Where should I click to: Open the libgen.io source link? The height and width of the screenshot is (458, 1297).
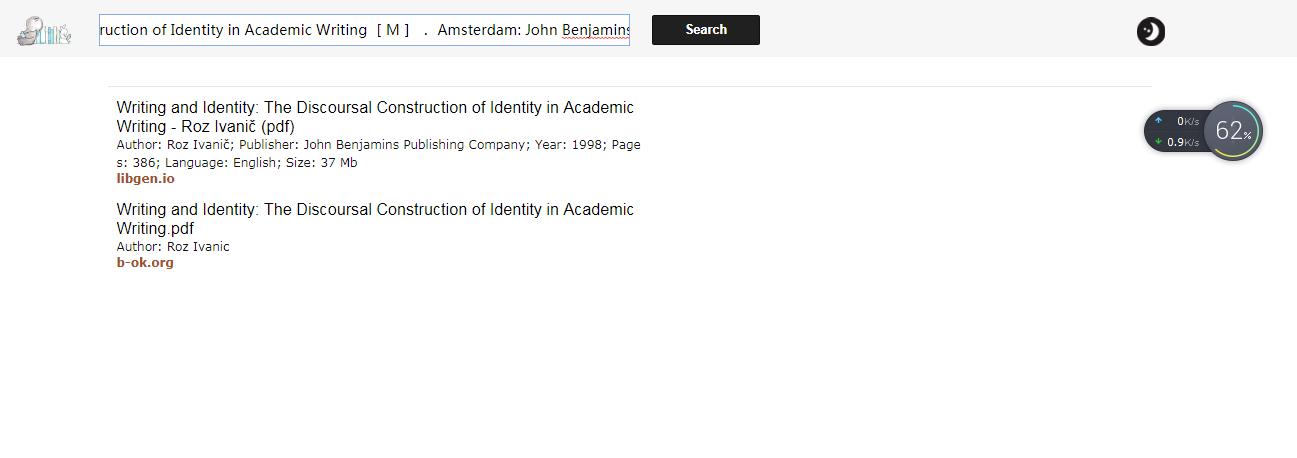[x=145, y=179]
